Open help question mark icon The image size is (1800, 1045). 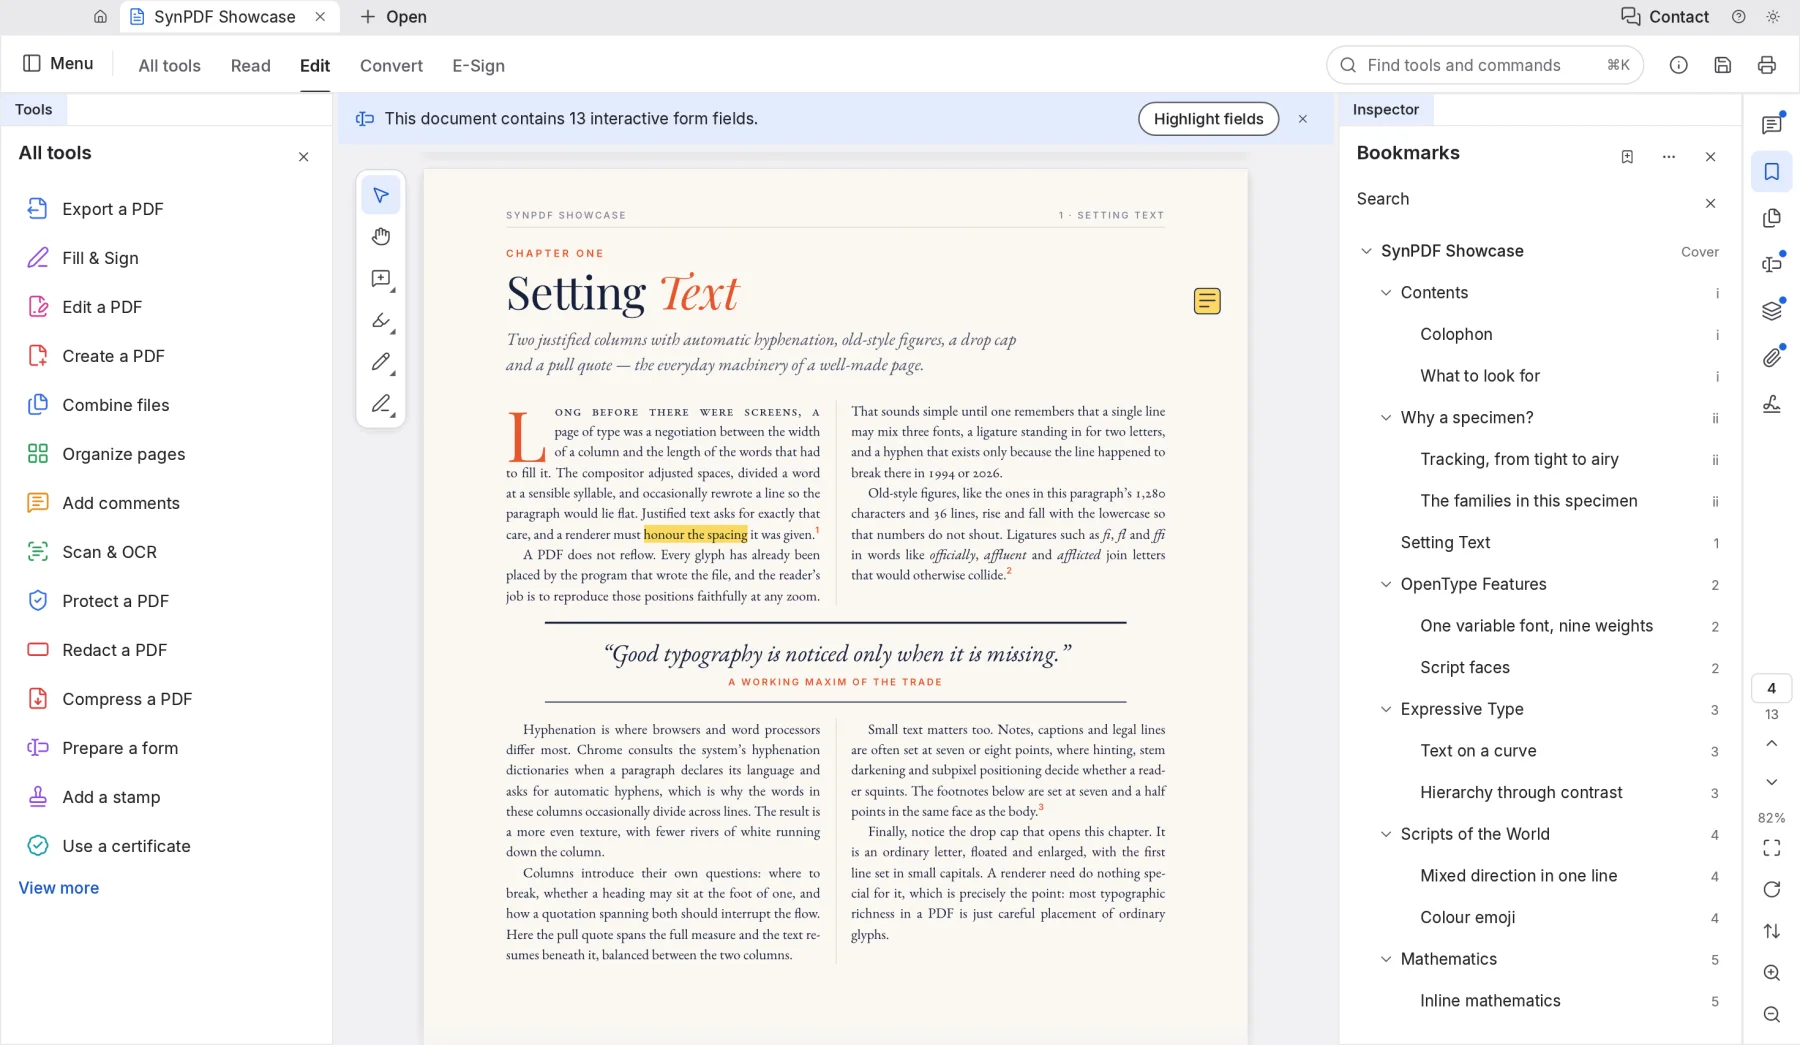(1739, 17)
